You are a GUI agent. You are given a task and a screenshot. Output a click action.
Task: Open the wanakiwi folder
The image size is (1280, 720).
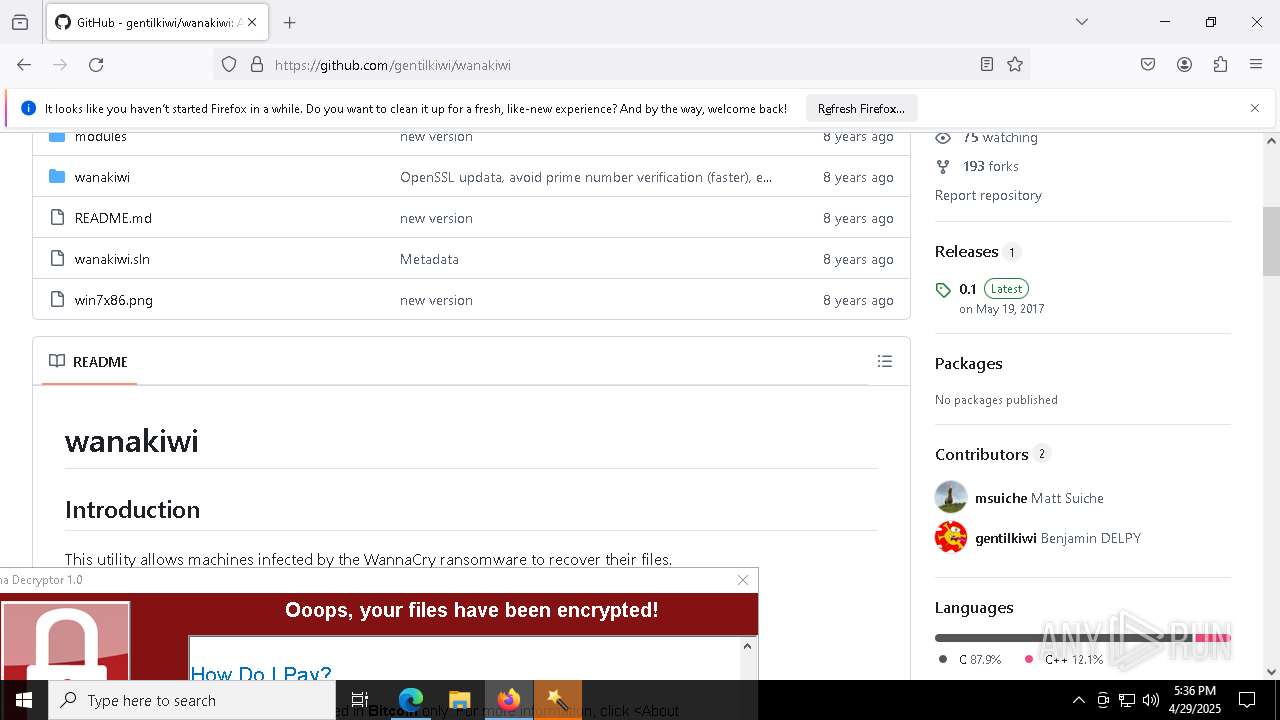[102, 177]
